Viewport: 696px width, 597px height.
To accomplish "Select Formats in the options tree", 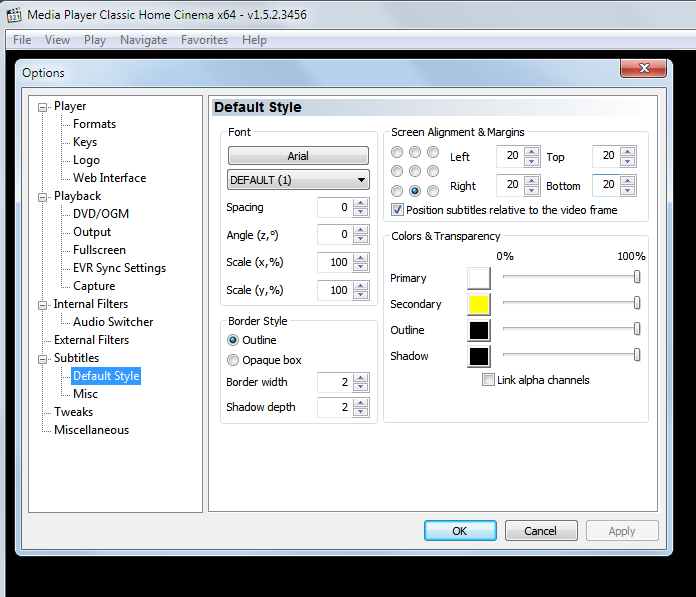I will pyautogui.click(x=95, y=124).
